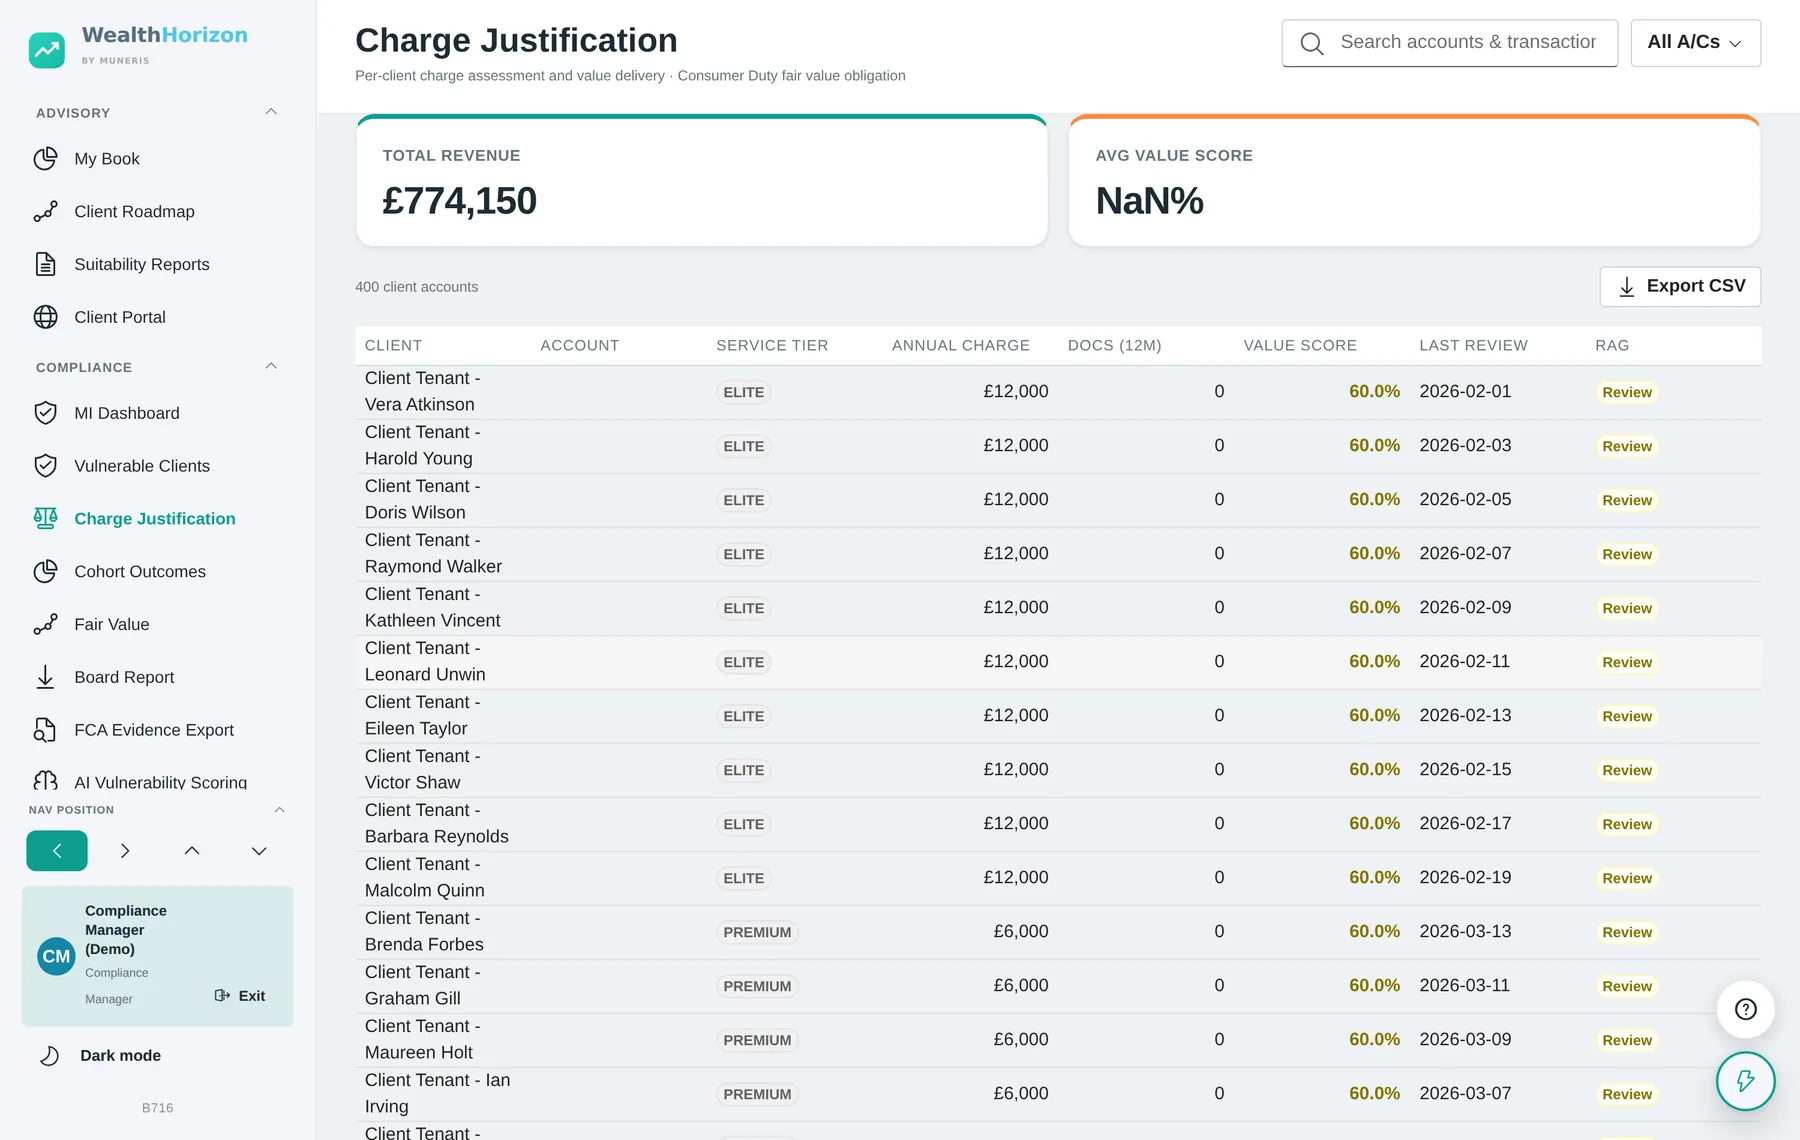Select the Charge Justification scales icon

(x=45, y=518)
